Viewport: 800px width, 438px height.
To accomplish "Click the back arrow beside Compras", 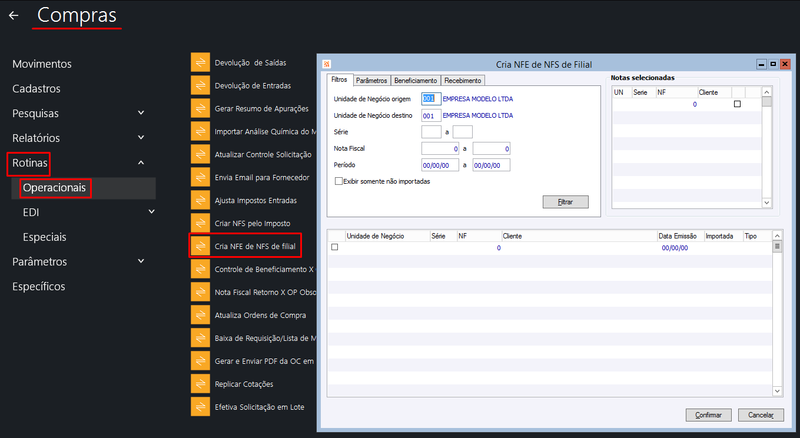I will (x=14, y=16).
